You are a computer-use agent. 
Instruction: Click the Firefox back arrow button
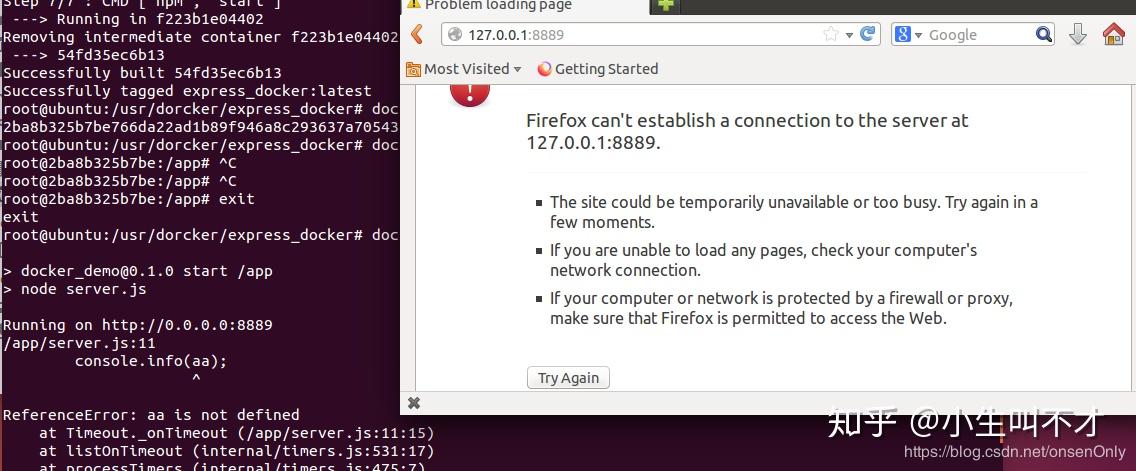click(418, 35)
